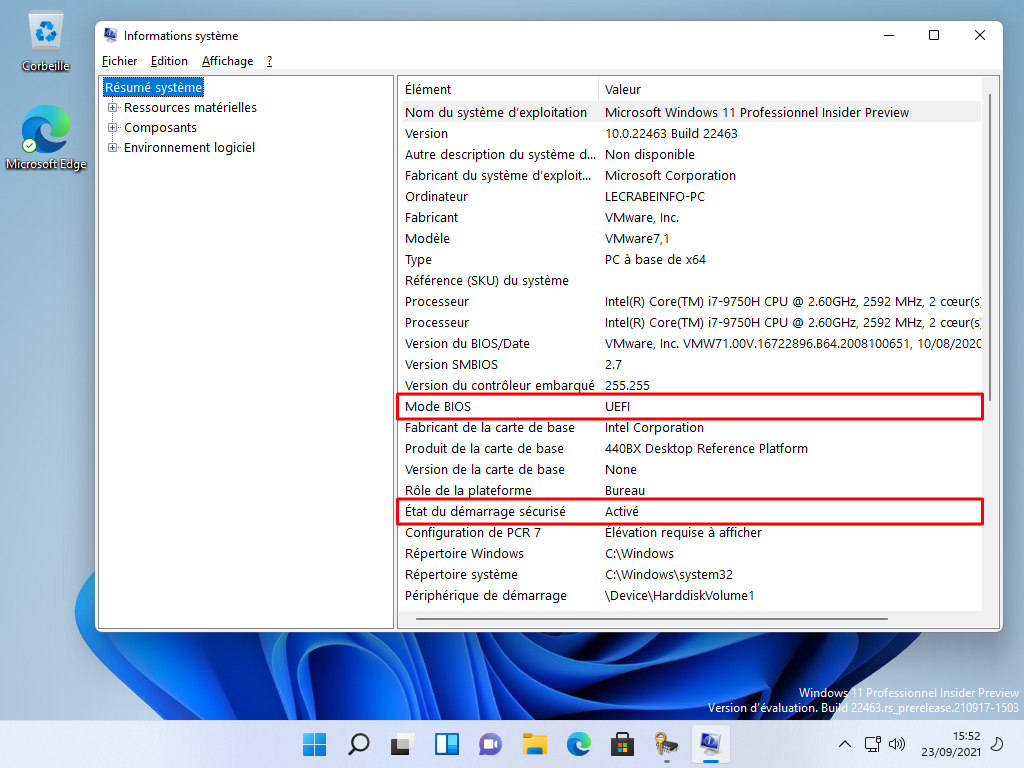Select the Version 10.0.22463 row

tap(690, 133)
